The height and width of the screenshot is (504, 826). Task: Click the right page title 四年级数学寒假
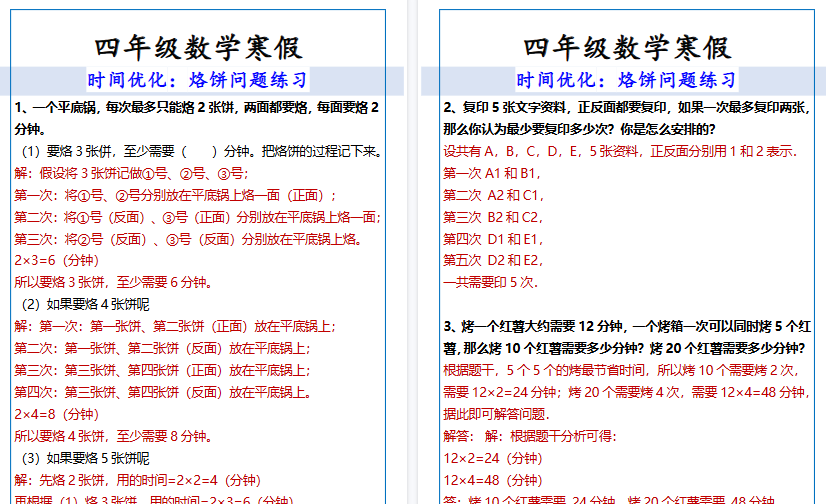pyautogui.click(x=627, y=48)
